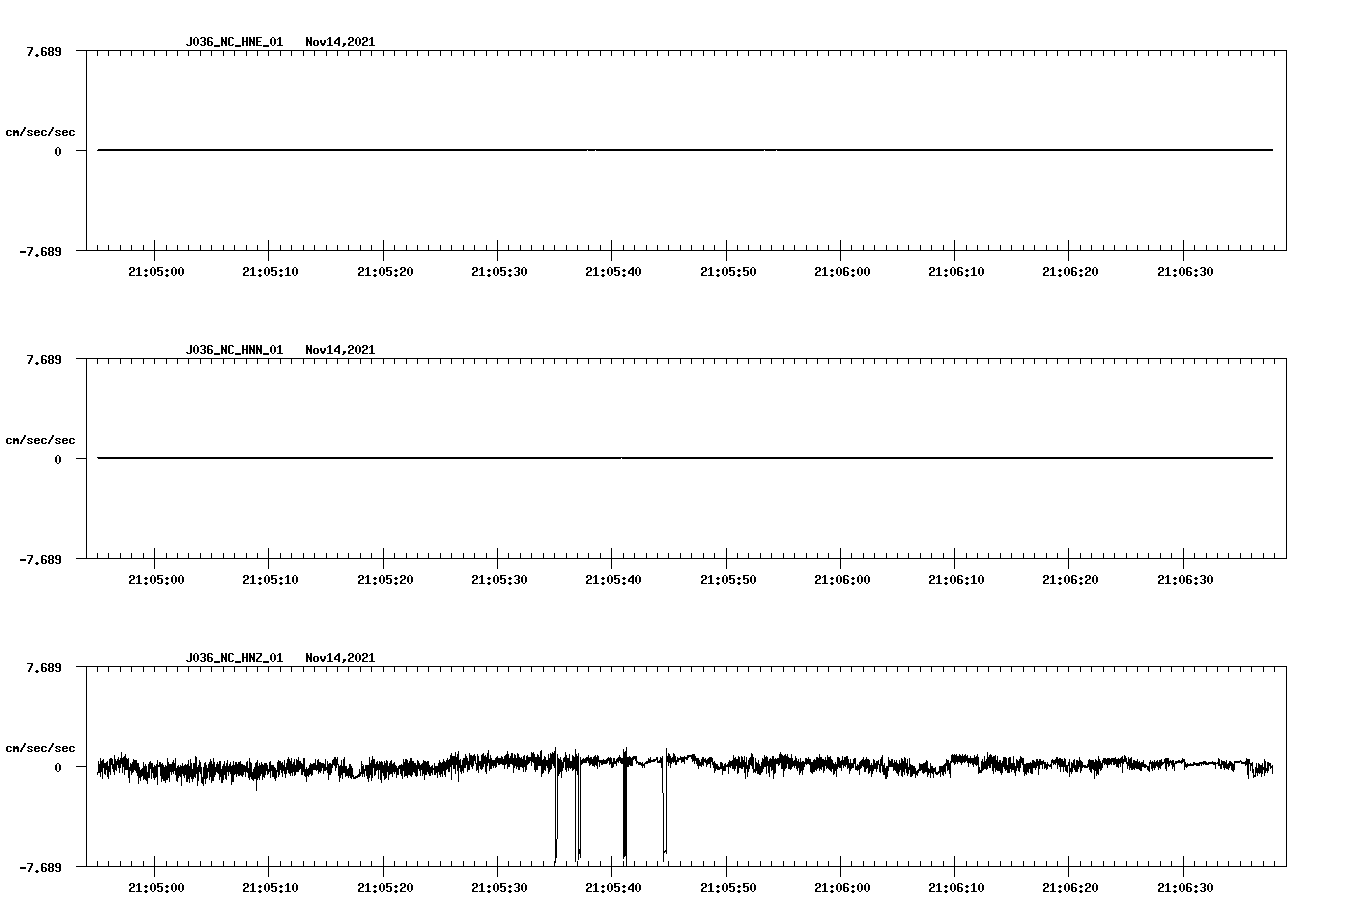Viewport: 1358px width, 924px height.
Task: Select the 21:05:30 time label under HNZ plot
Action: tap(499, 888)
